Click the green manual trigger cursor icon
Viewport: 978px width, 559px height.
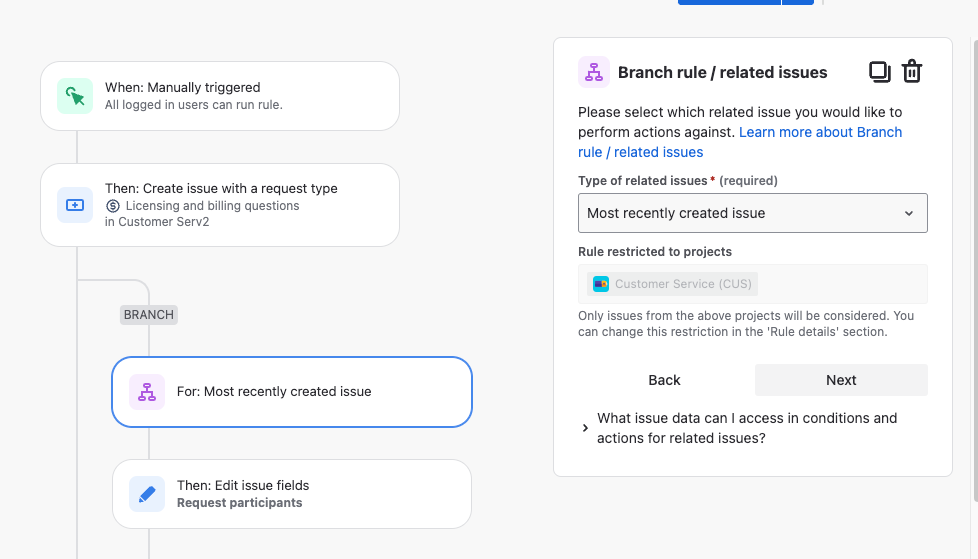pos(75,96)
